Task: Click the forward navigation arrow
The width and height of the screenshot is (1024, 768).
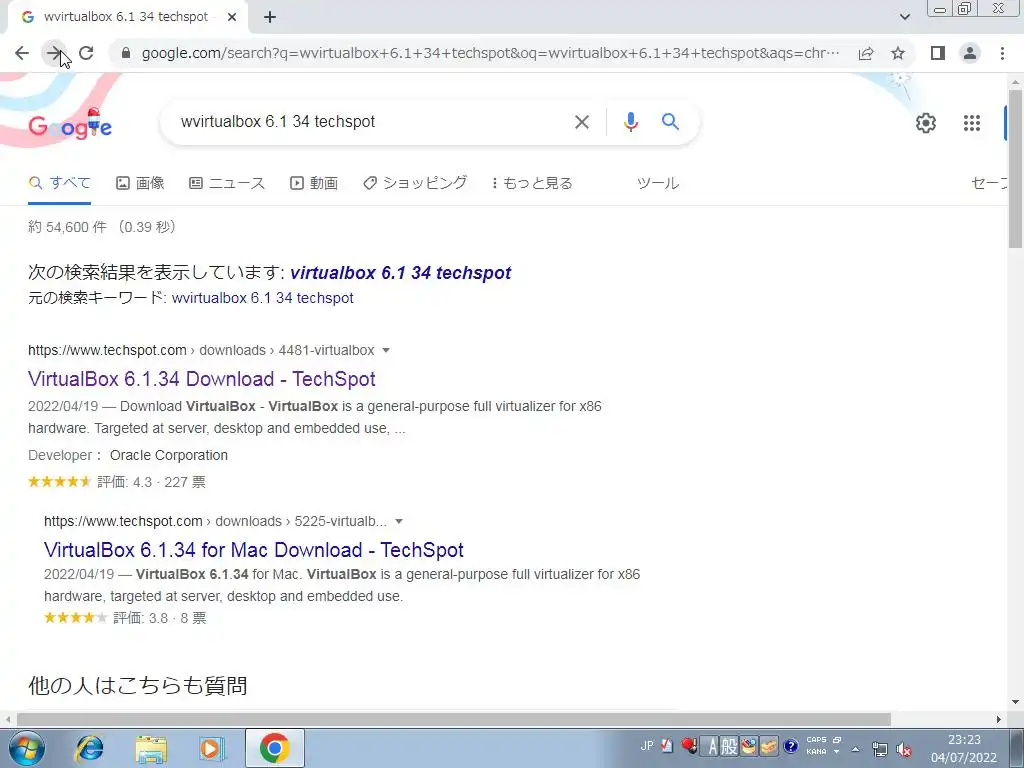Action: point(54,53)
